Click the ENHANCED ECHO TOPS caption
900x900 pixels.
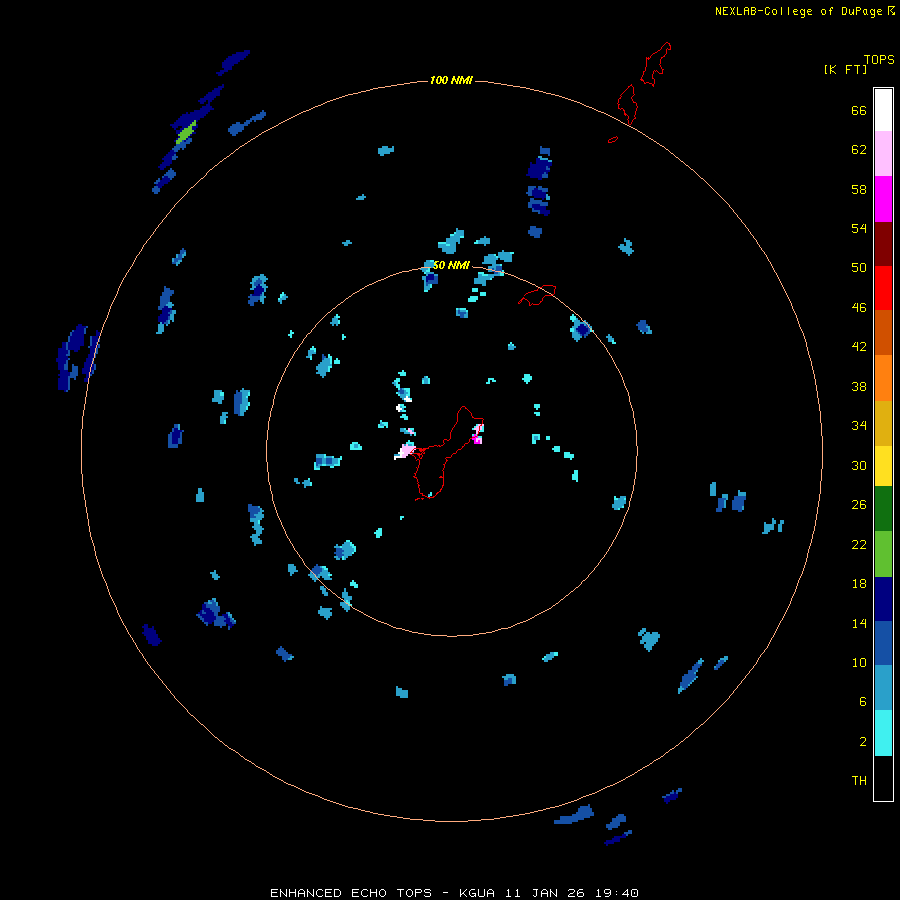pyautogui.click(x=351, y=893)
